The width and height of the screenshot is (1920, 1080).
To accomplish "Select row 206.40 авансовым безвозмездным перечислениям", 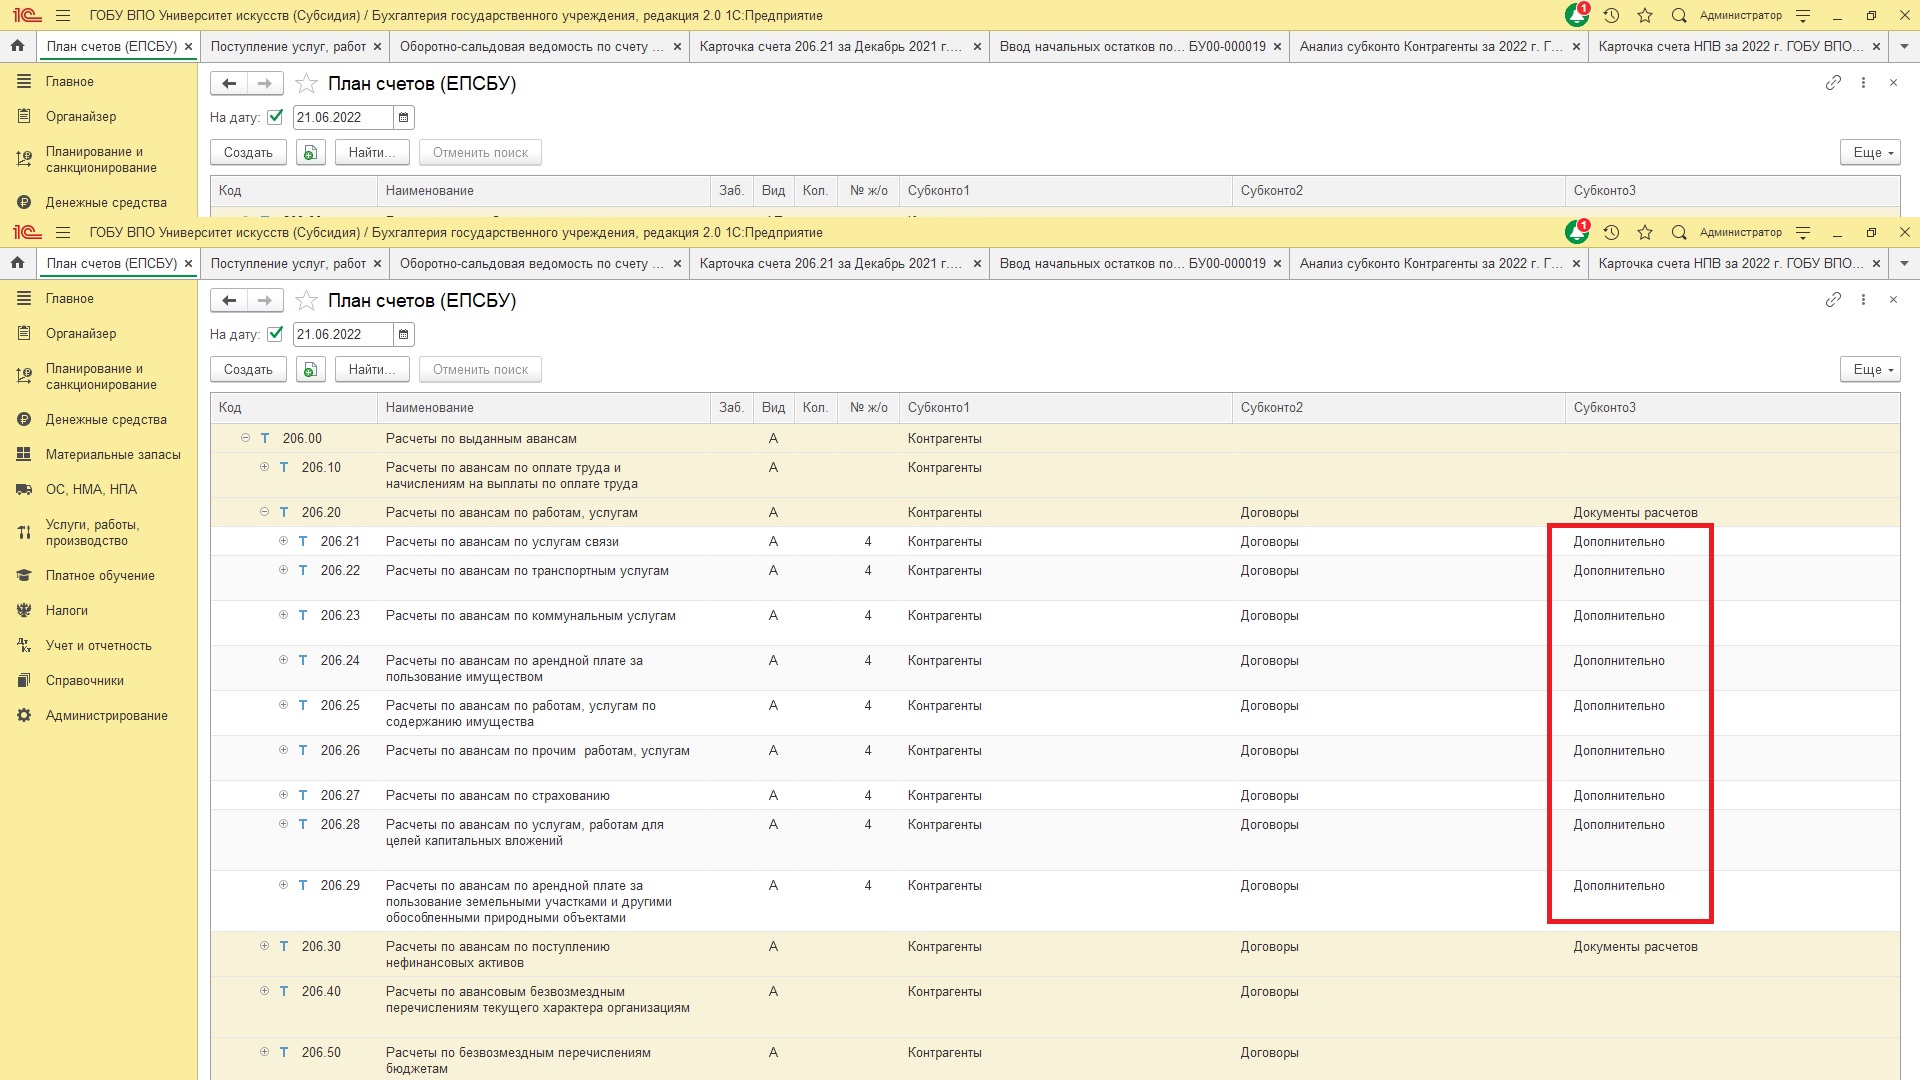I will click(x=537, y=999).
